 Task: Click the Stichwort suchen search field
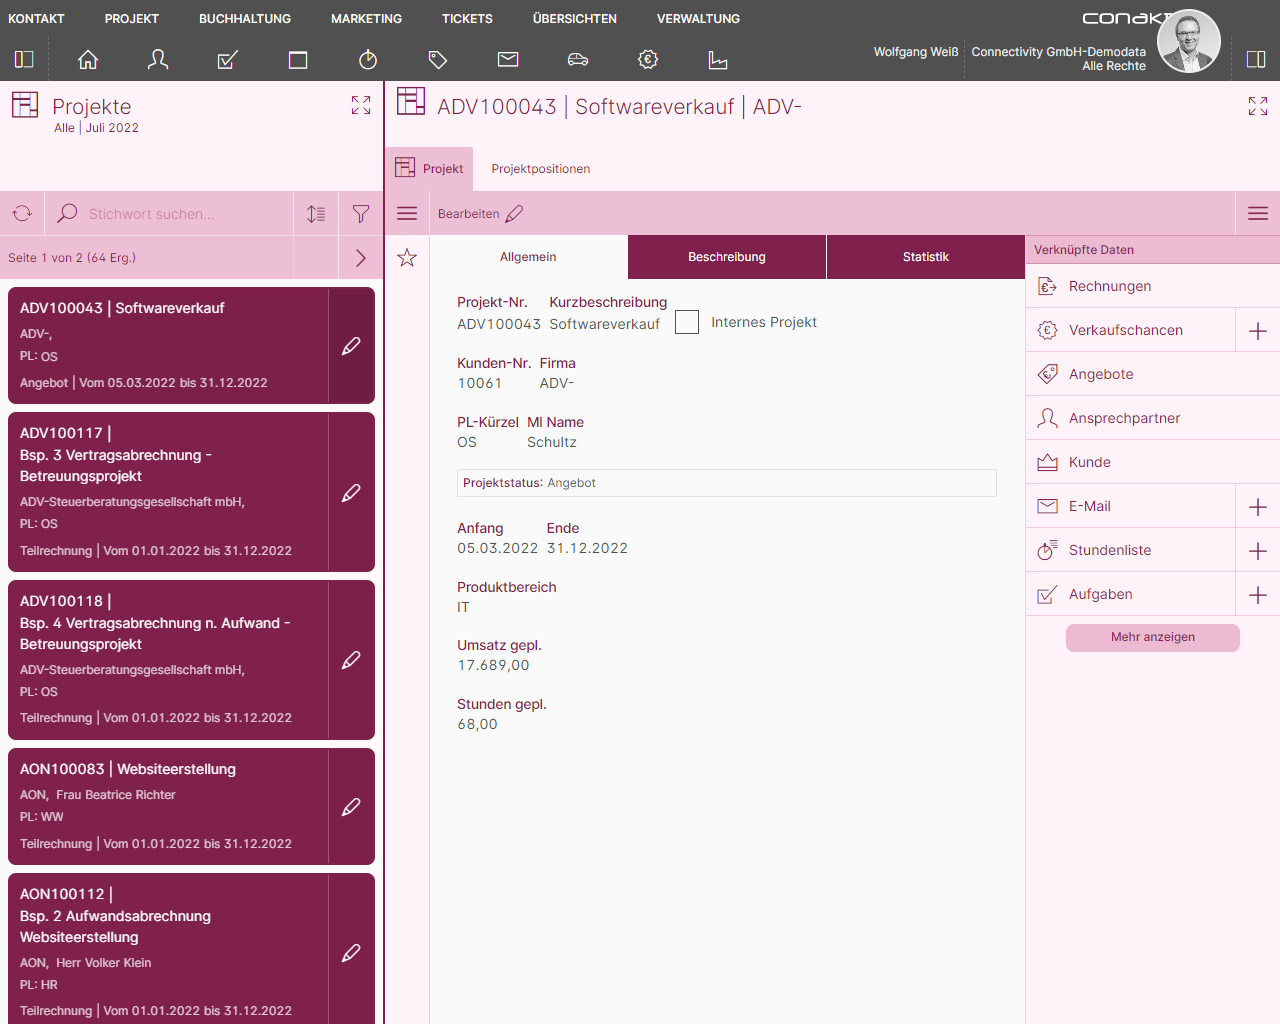170,214
